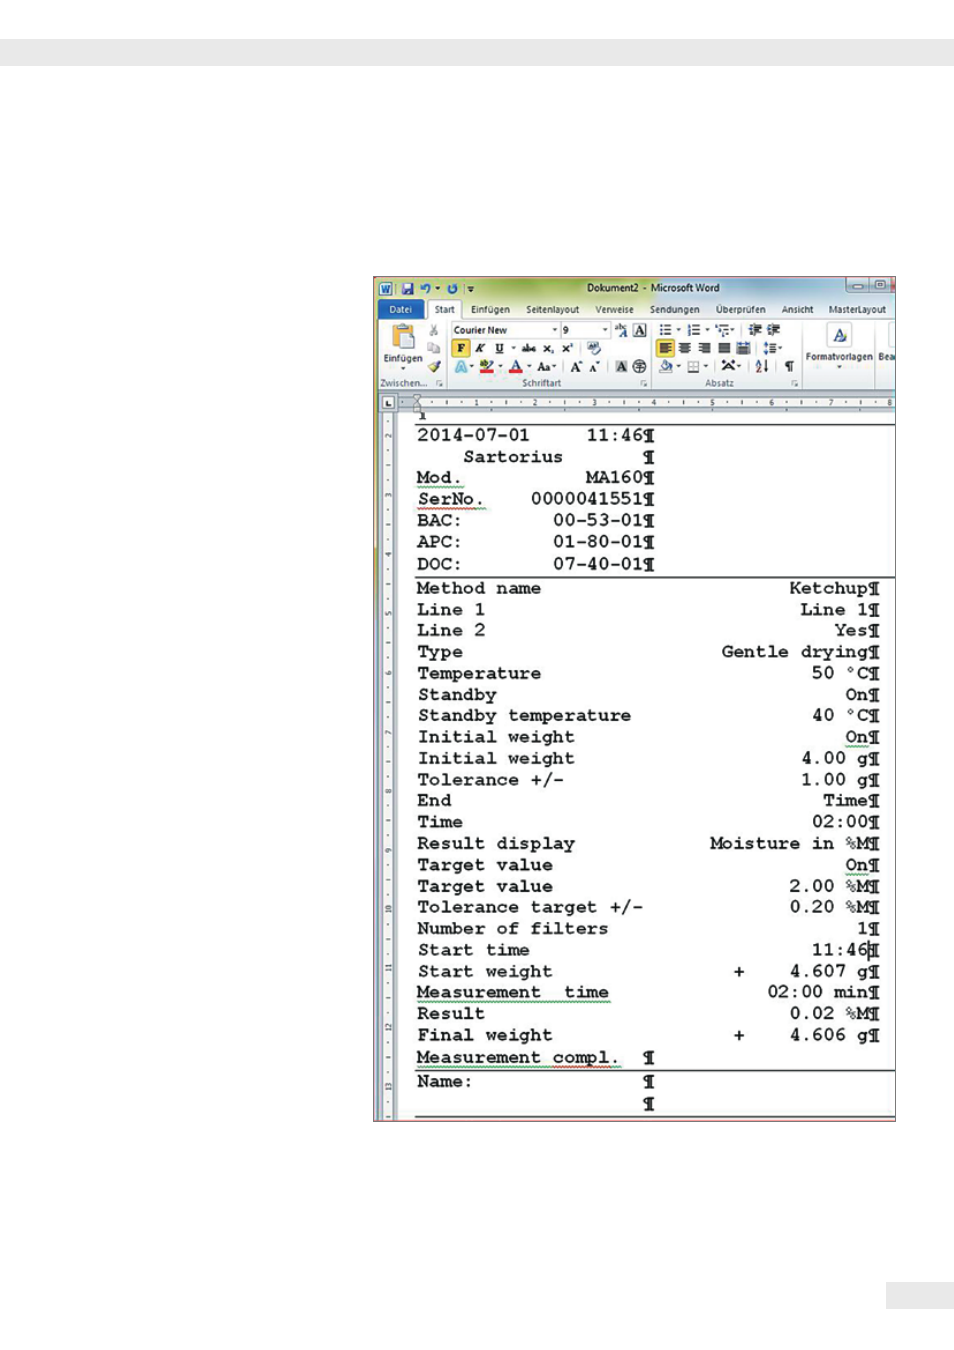Click the Redo/repeat icon
The width and height of the screenshot is (954, 1350).
pyautogui.click(x=452, y=288)
